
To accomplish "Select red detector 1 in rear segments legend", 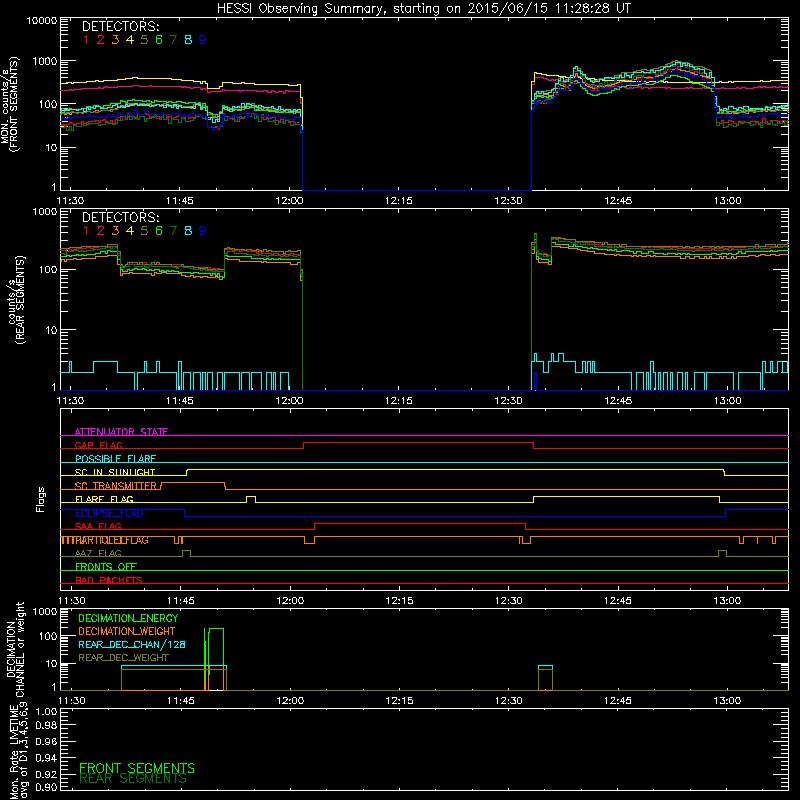I will coord(86,231).
